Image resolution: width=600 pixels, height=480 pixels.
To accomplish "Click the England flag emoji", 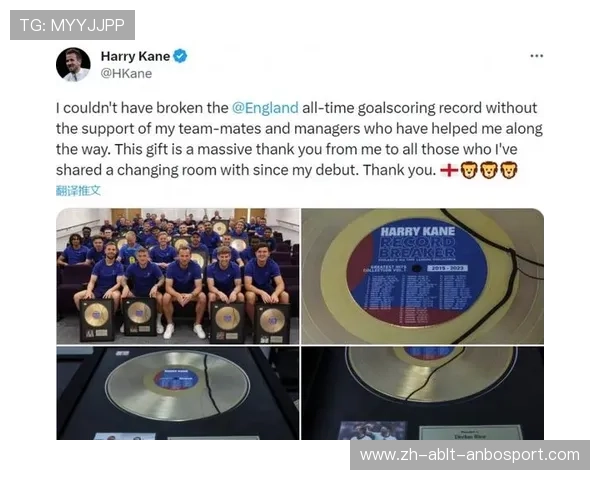I will pos(449,170).
